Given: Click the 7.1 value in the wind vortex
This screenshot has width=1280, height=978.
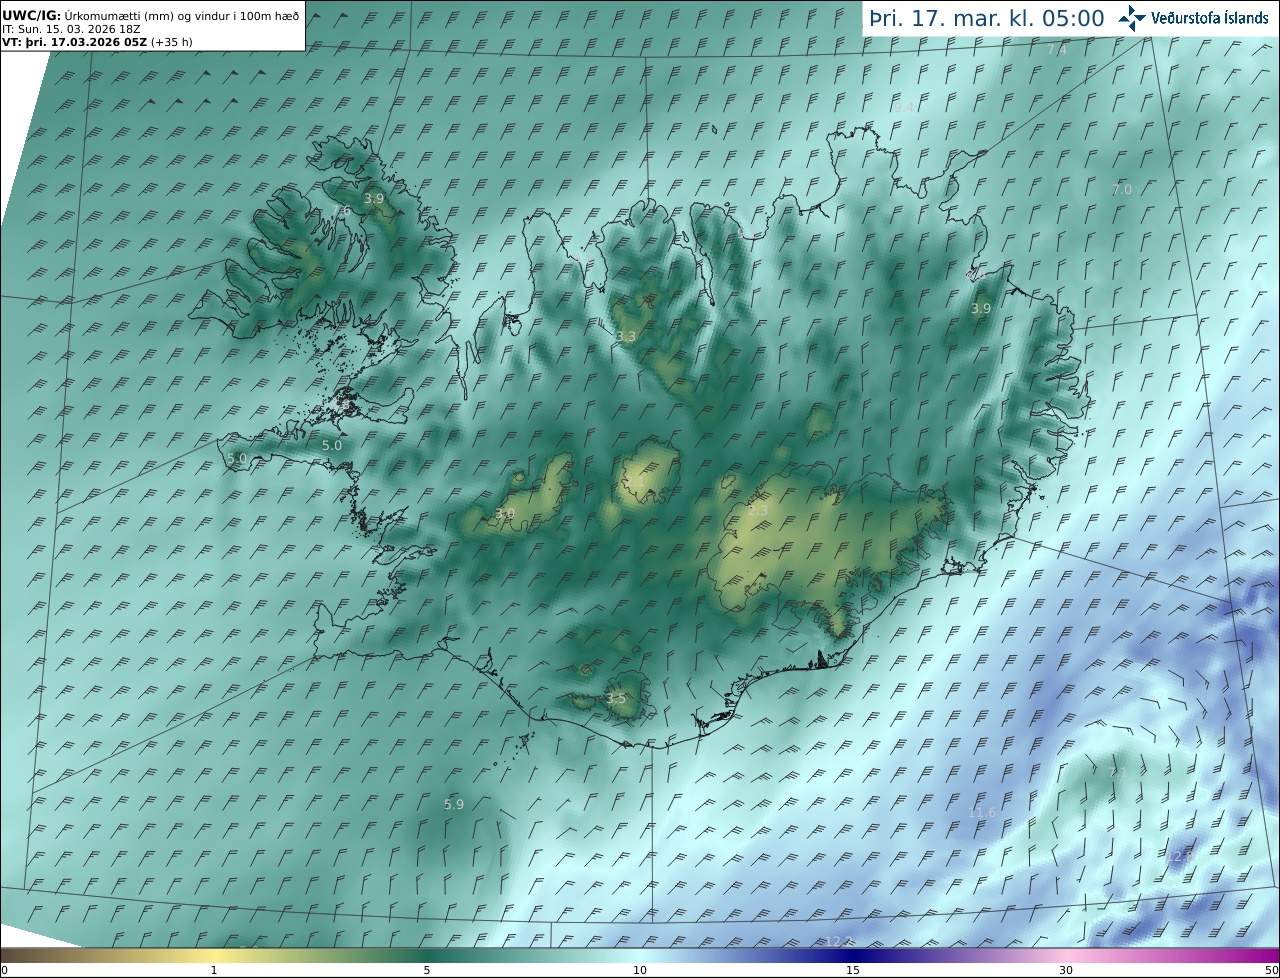Looking at the screenshot, I should tap(1118, 772).
